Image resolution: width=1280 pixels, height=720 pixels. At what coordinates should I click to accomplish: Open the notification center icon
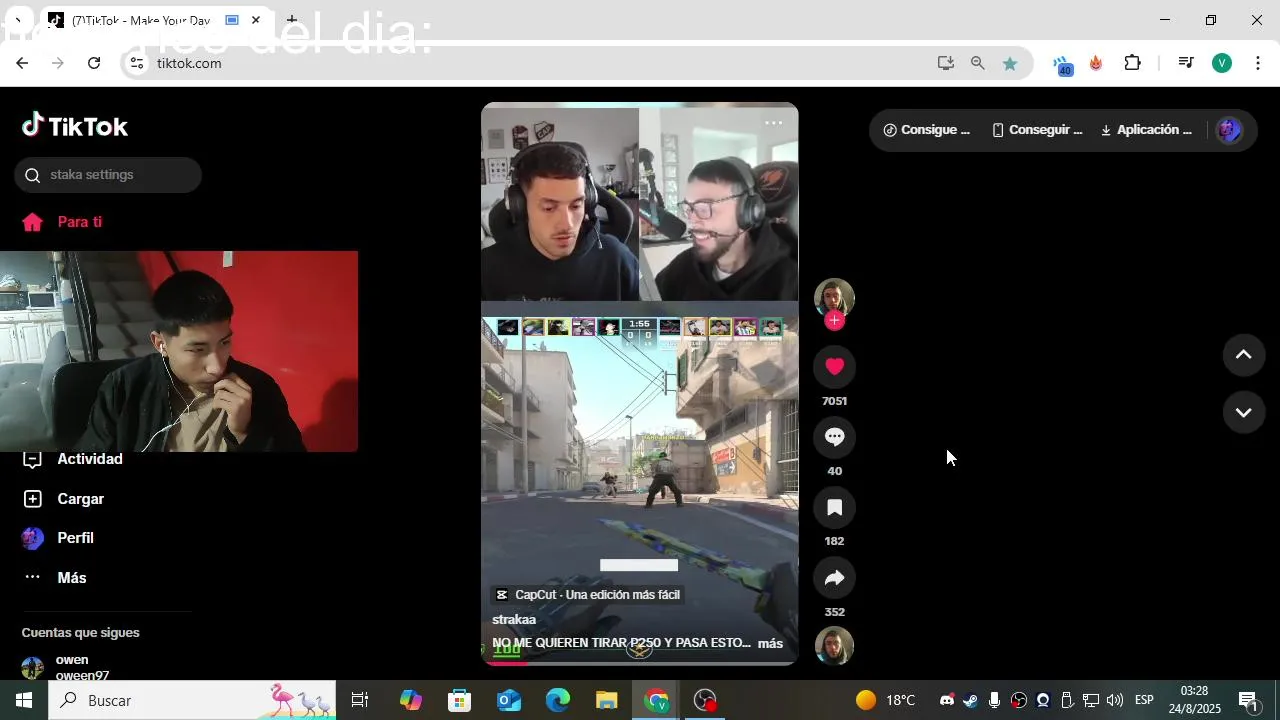tap(1248, 700)
